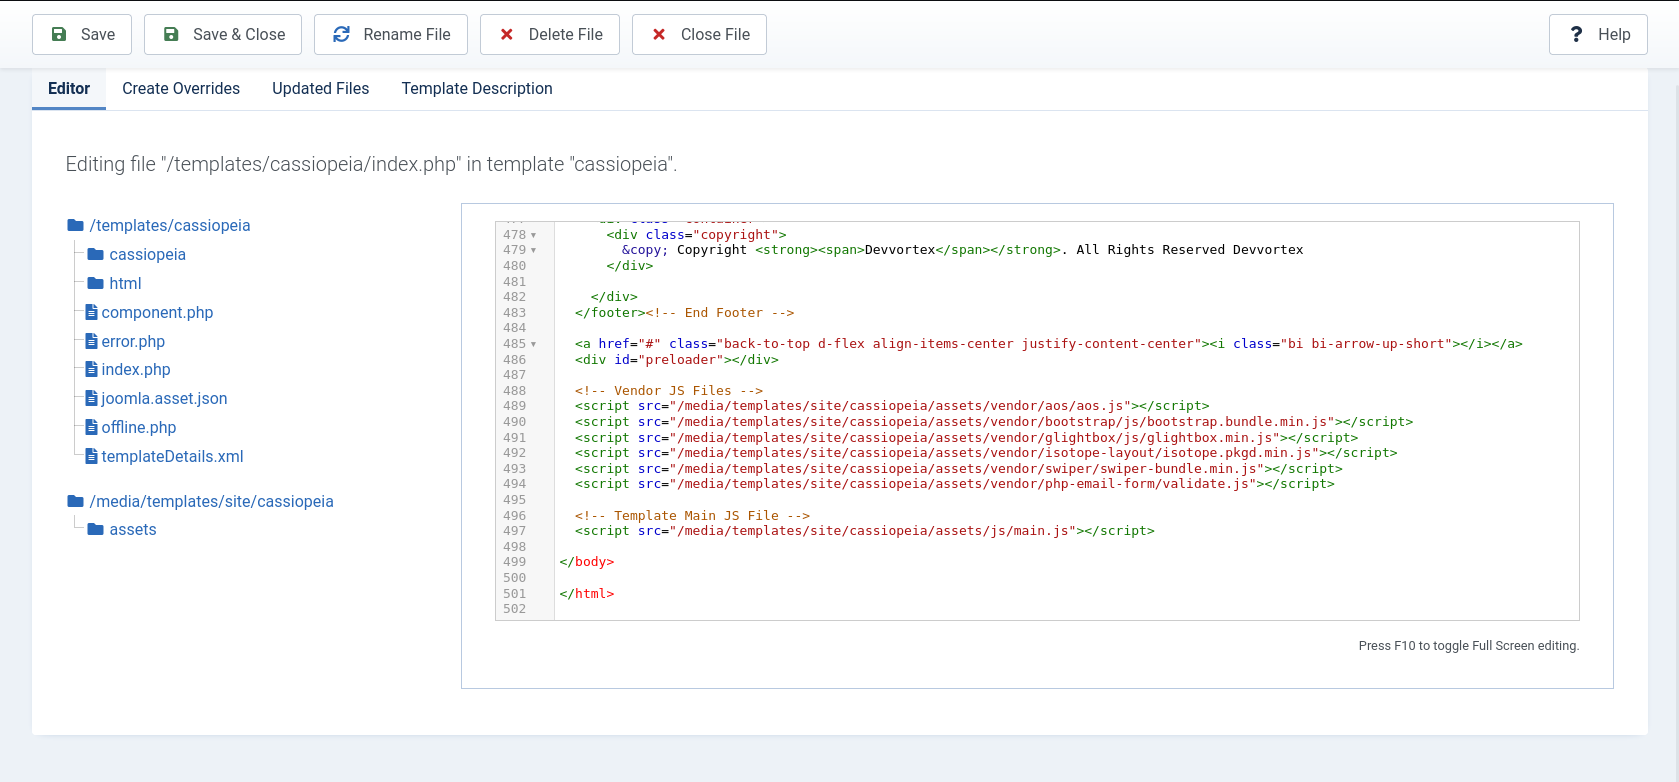Viewport: 1679px width, 782px height.
Task: Switch to the Create Overrides tab
Action: pos(181,89)
